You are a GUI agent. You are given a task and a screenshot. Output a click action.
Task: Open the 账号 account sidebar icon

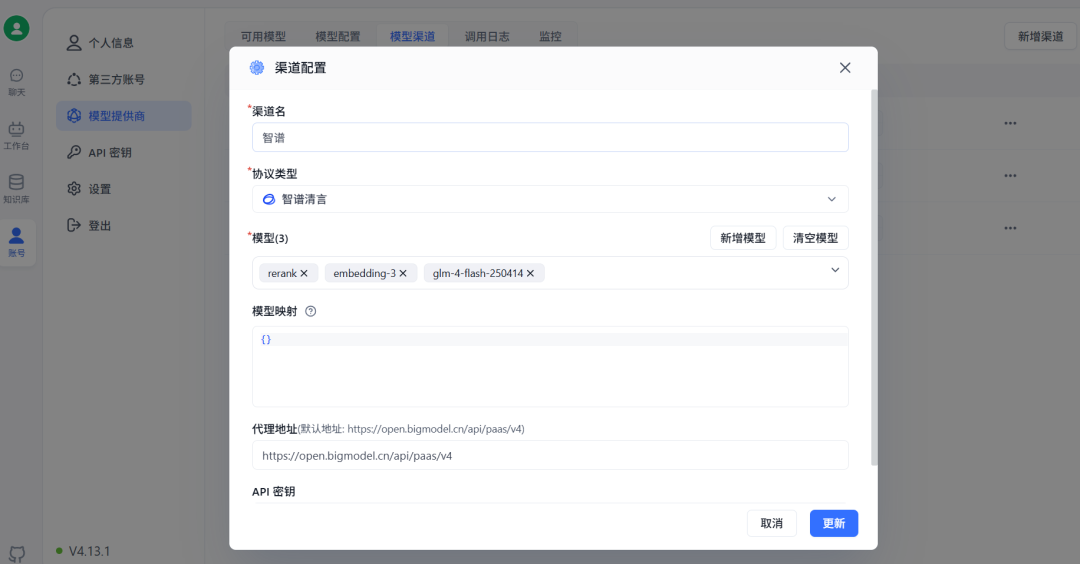pos(17,242)
